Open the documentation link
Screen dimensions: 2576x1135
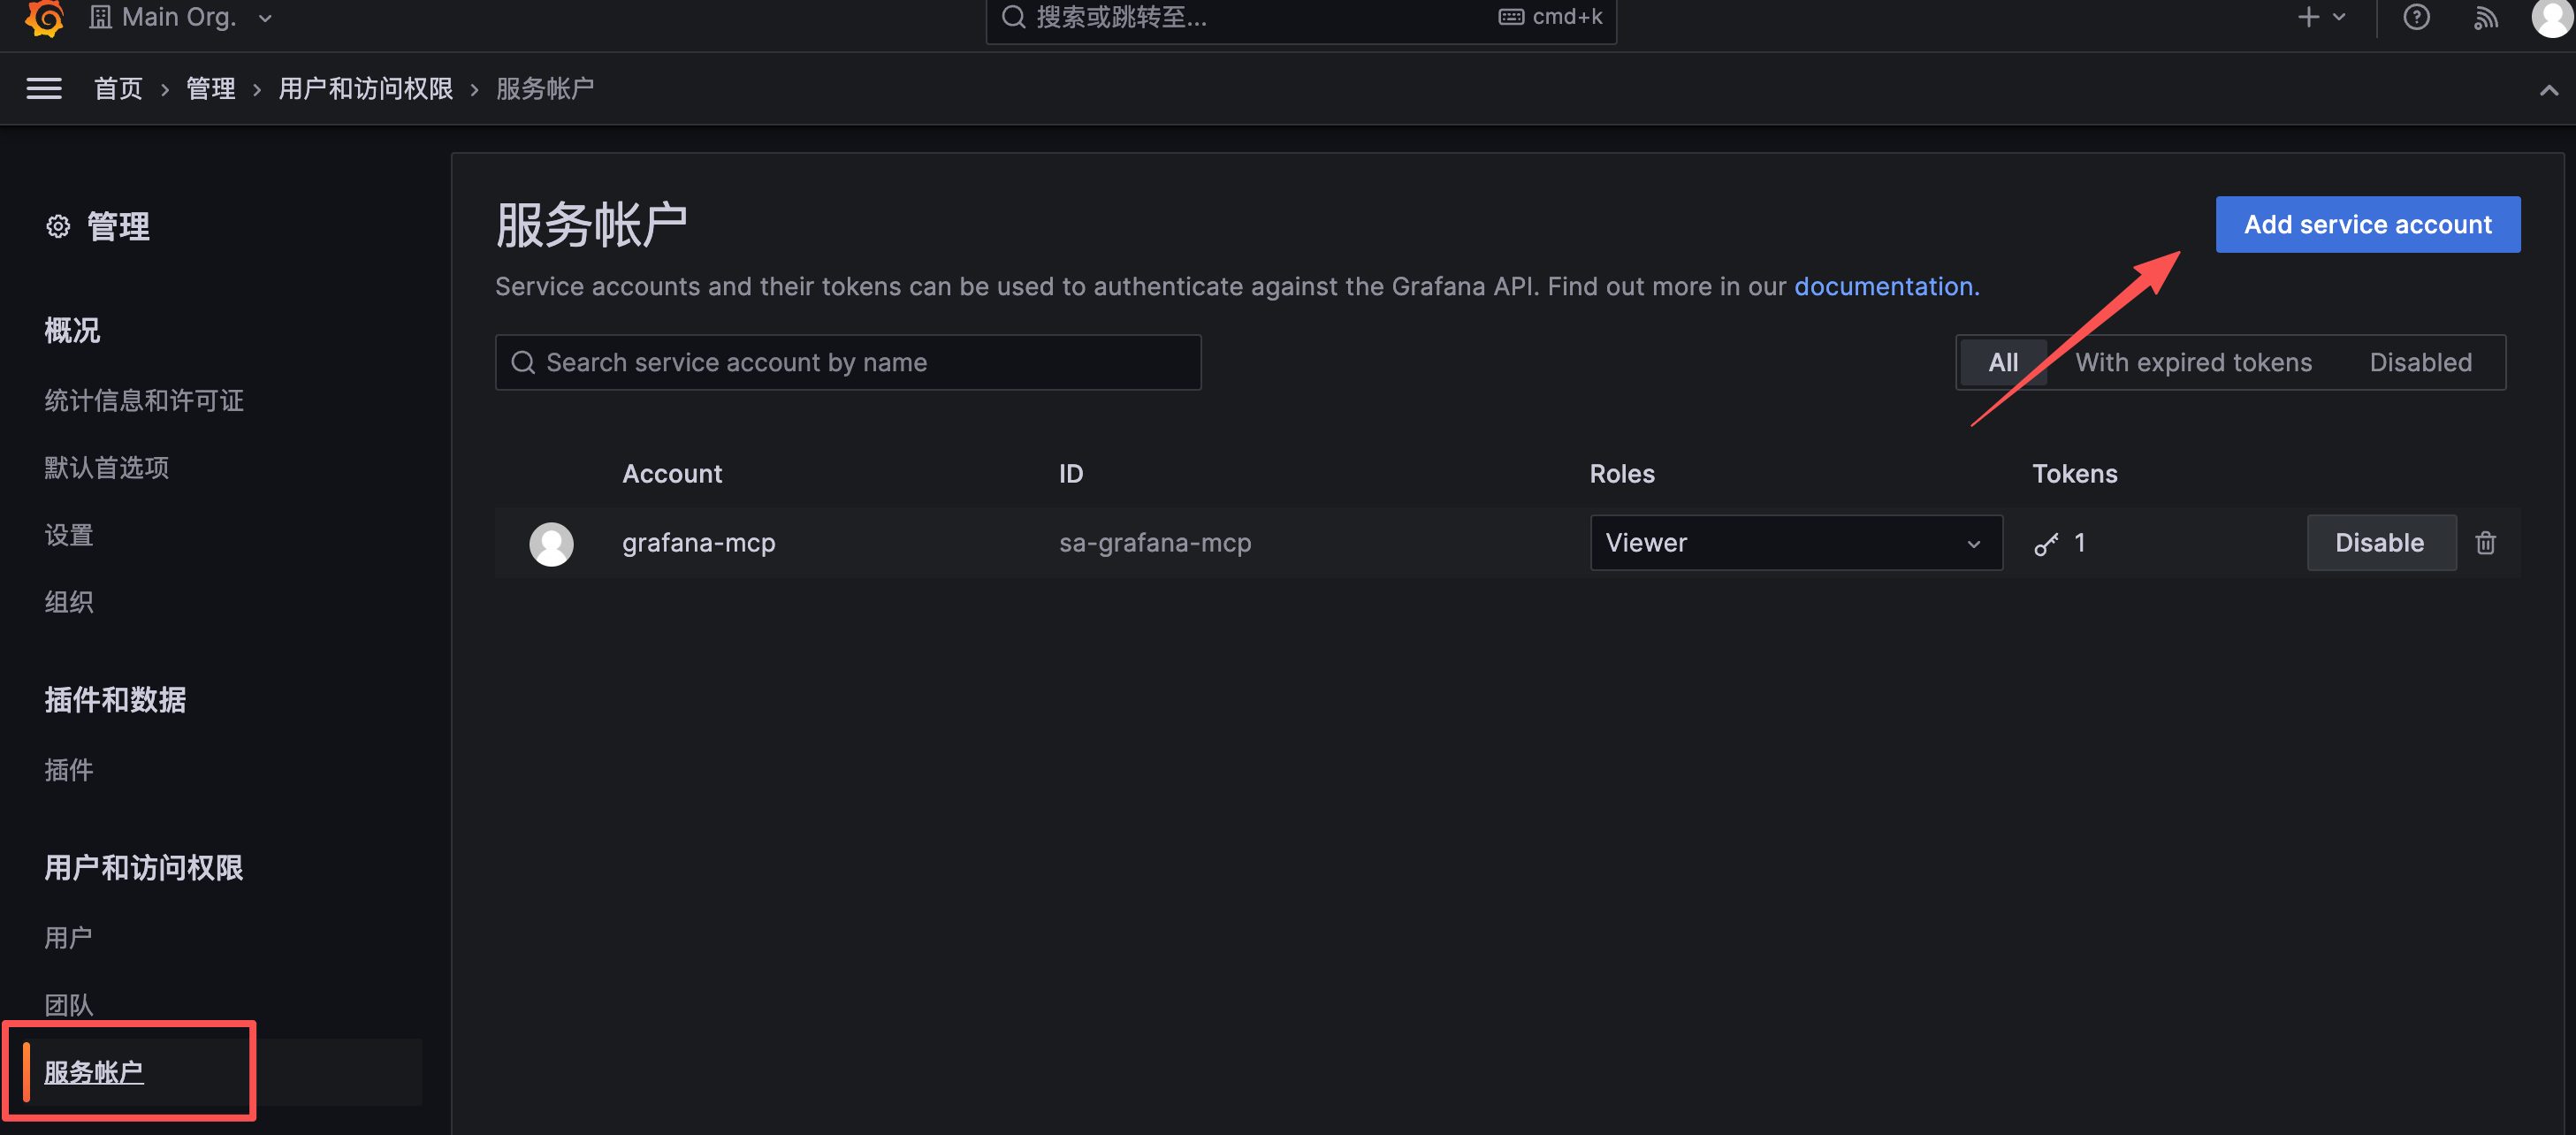click(1886, 287)
